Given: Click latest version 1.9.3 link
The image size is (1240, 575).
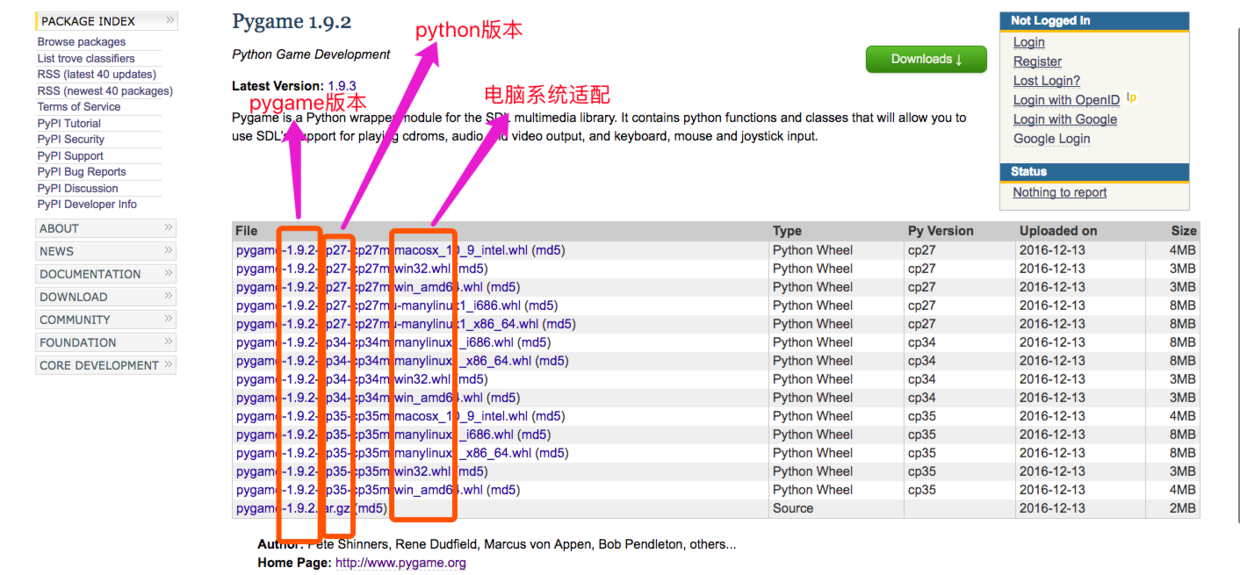Looking at the screenshot, I should coord(342,86).
